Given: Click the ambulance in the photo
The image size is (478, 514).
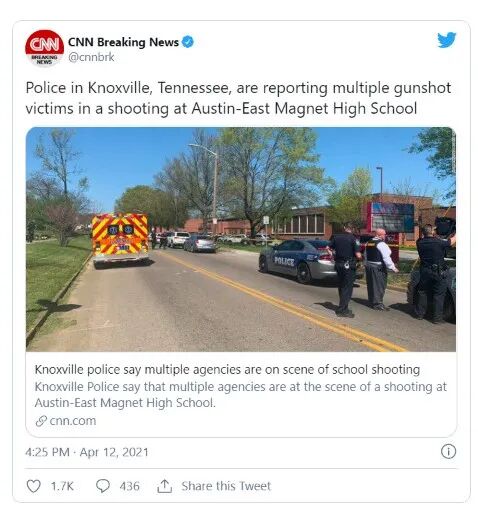Looking at the screenshot, I should coord(120,239).
